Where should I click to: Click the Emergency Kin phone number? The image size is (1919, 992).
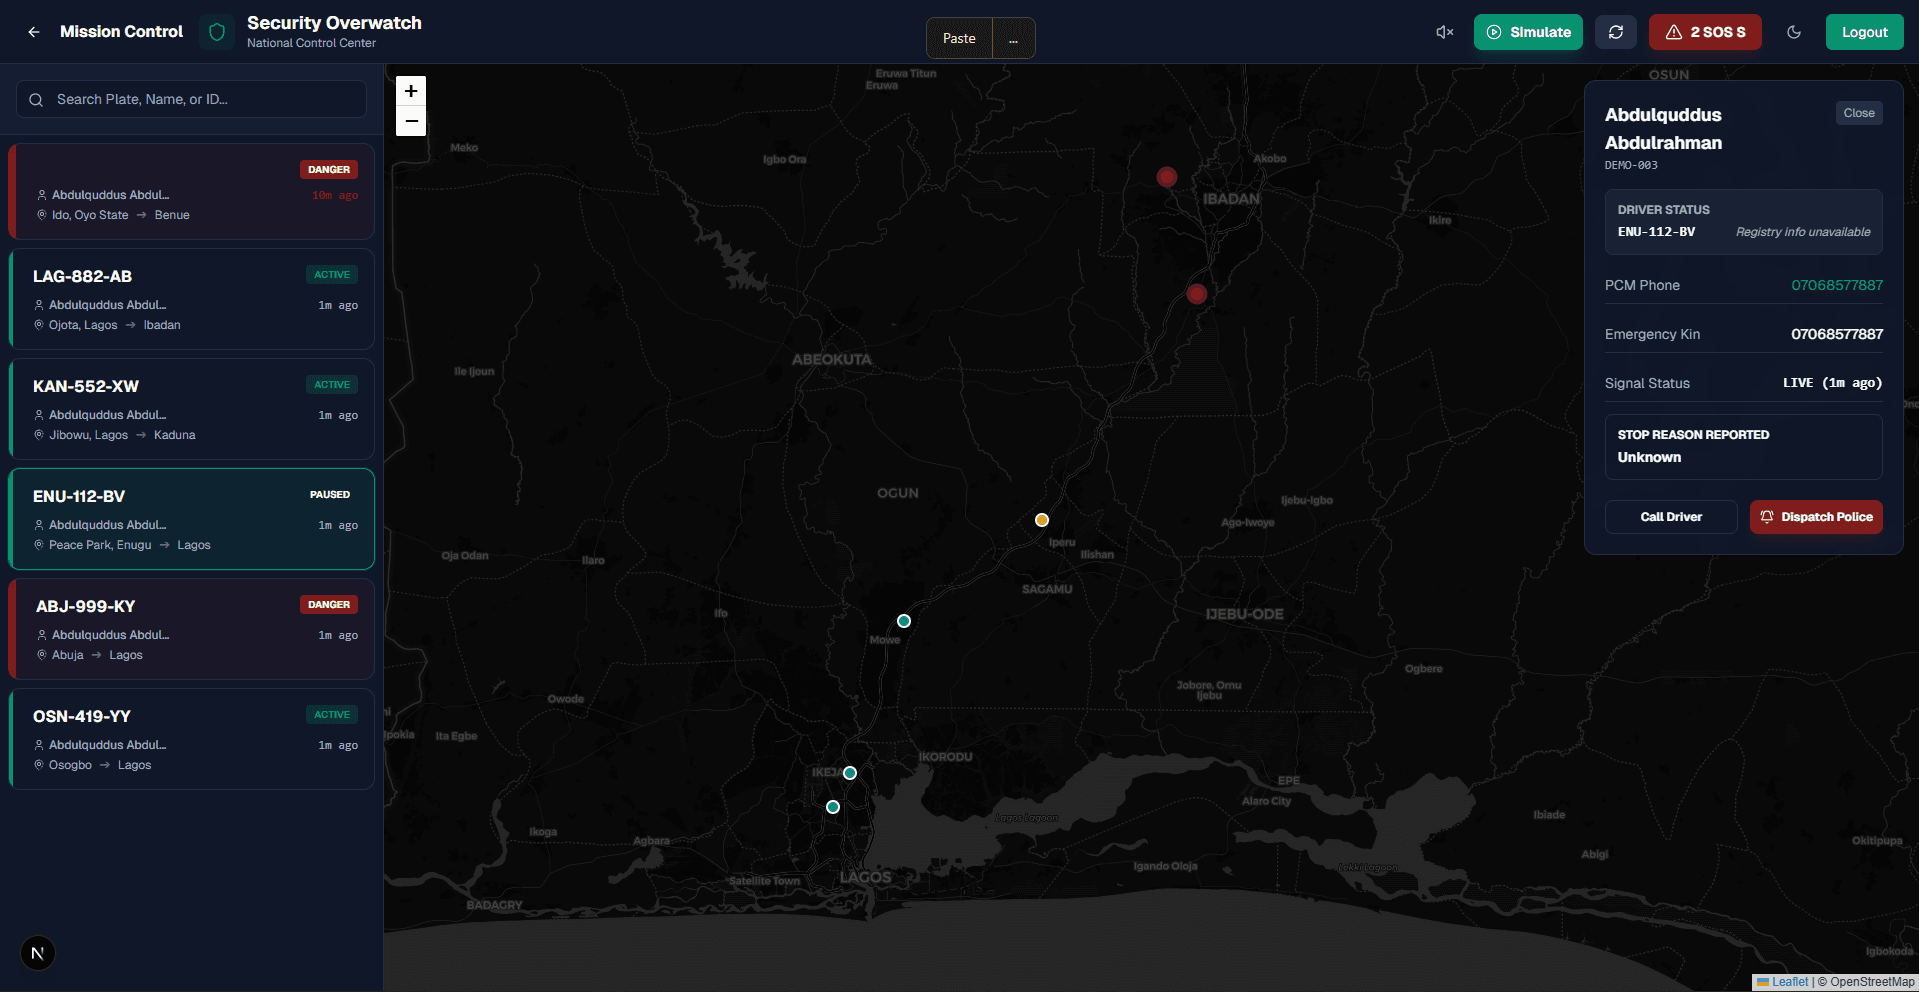point(1837,334)
